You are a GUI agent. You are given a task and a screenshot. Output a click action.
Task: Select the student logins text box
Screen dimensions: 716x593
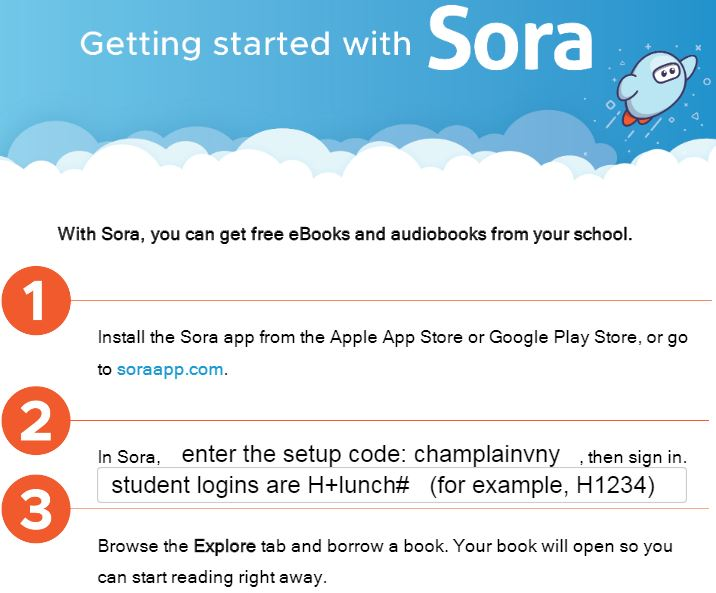coord(391,485)
